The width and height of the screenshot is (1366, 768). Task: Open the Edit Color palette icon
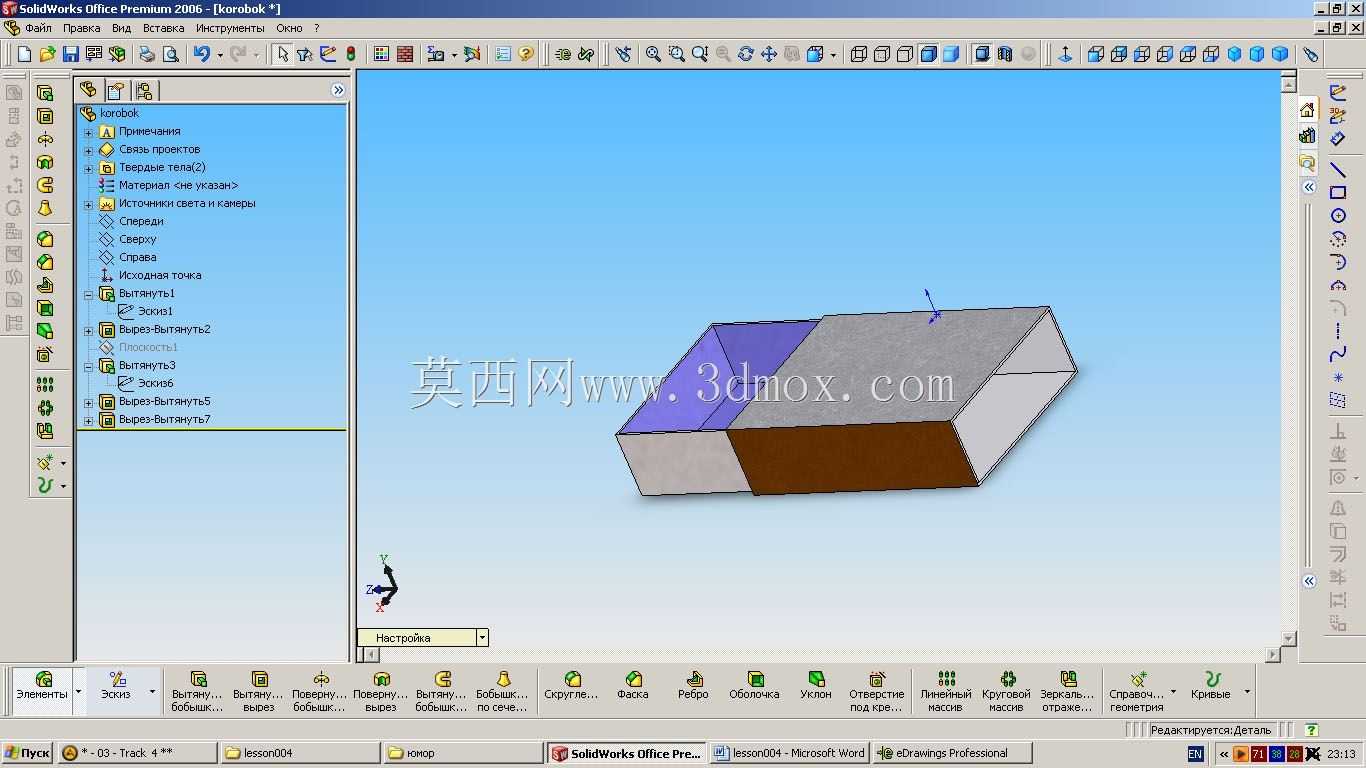[381, 54]
